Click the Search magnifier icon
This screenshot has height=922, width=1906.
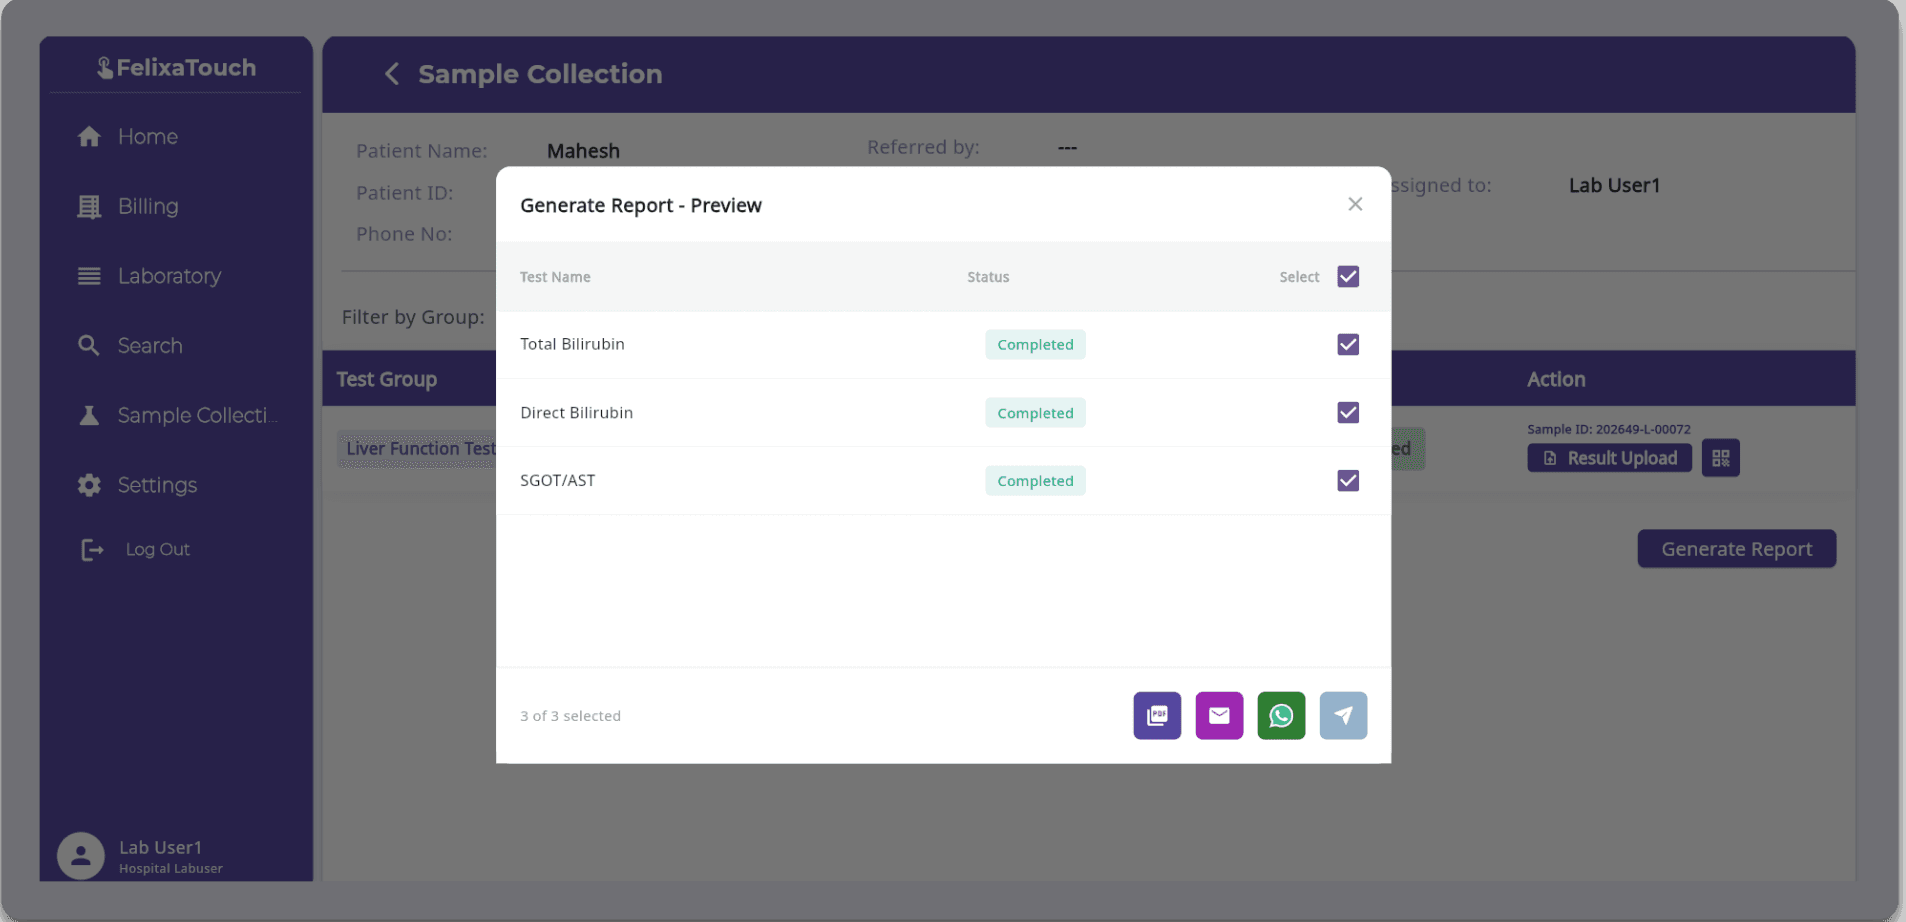click(89, 346)
